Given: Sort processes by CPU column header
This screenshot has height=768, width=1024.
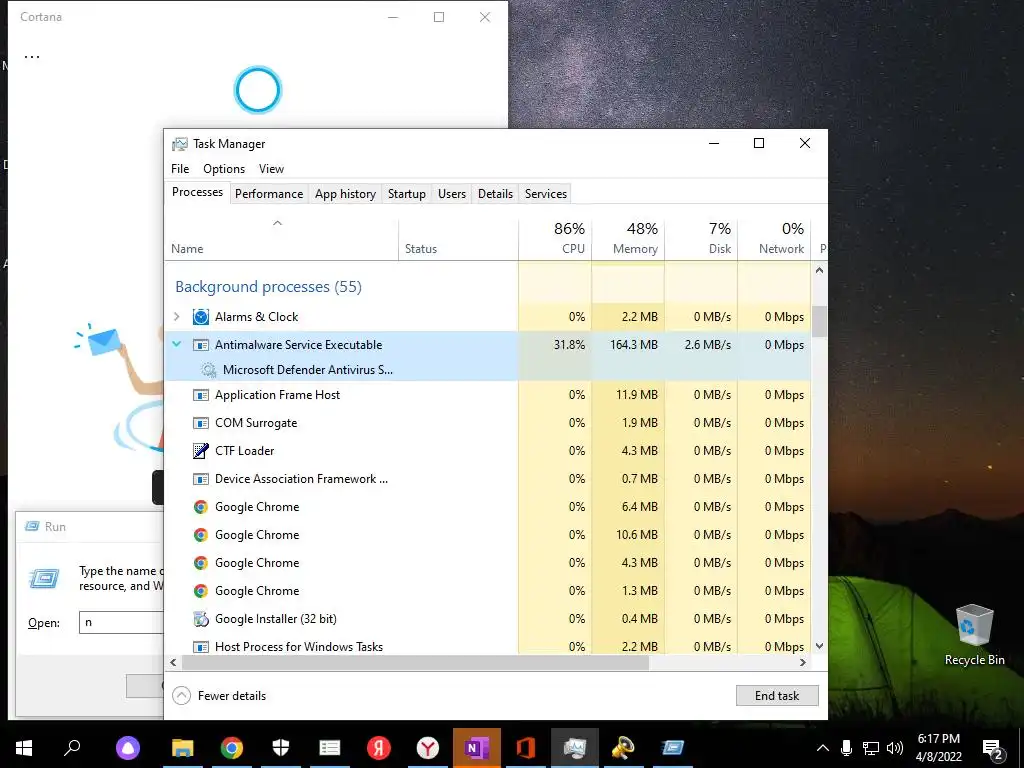Looking at the screenshot, I should (555, 239).
